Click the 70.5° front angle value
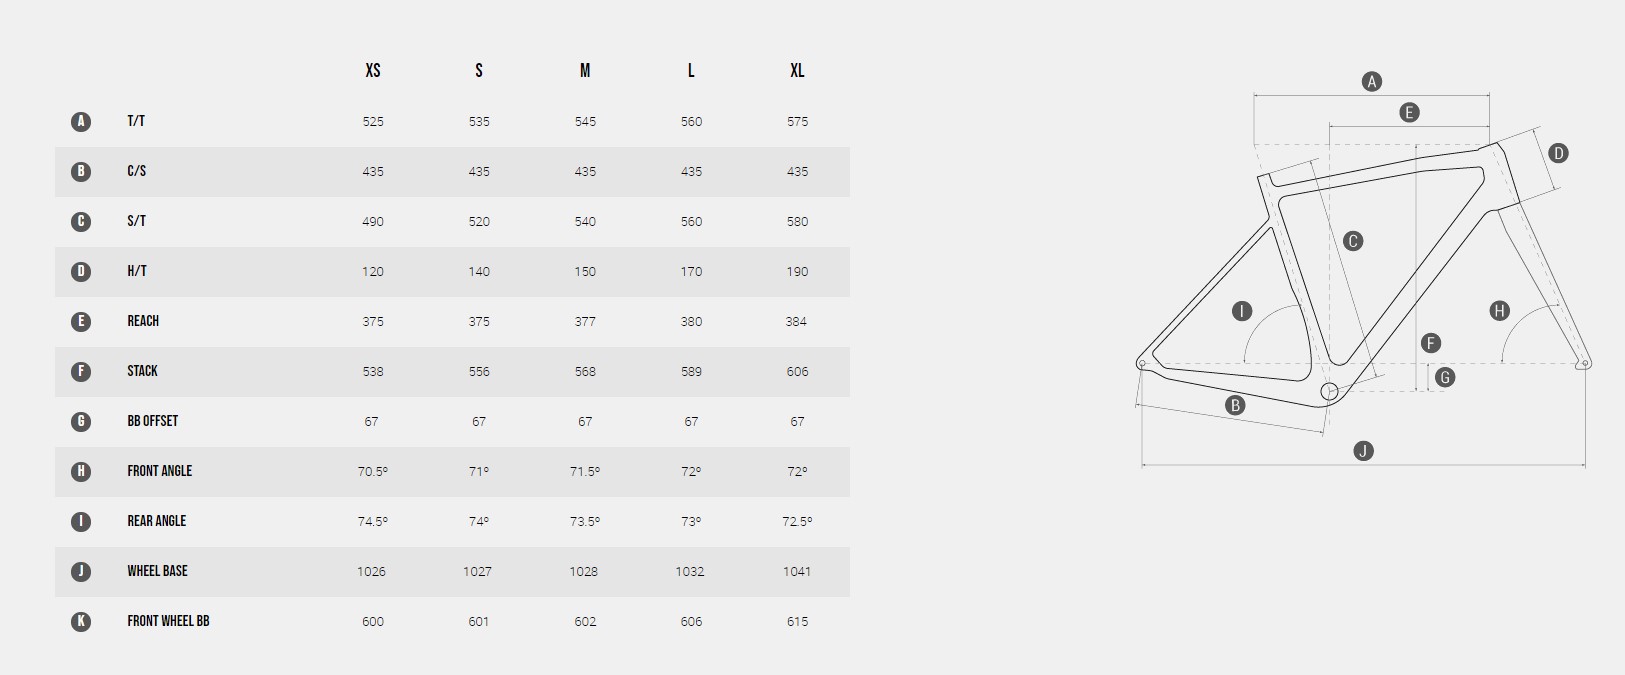The image size is (1625, 675). pos(373,471)
